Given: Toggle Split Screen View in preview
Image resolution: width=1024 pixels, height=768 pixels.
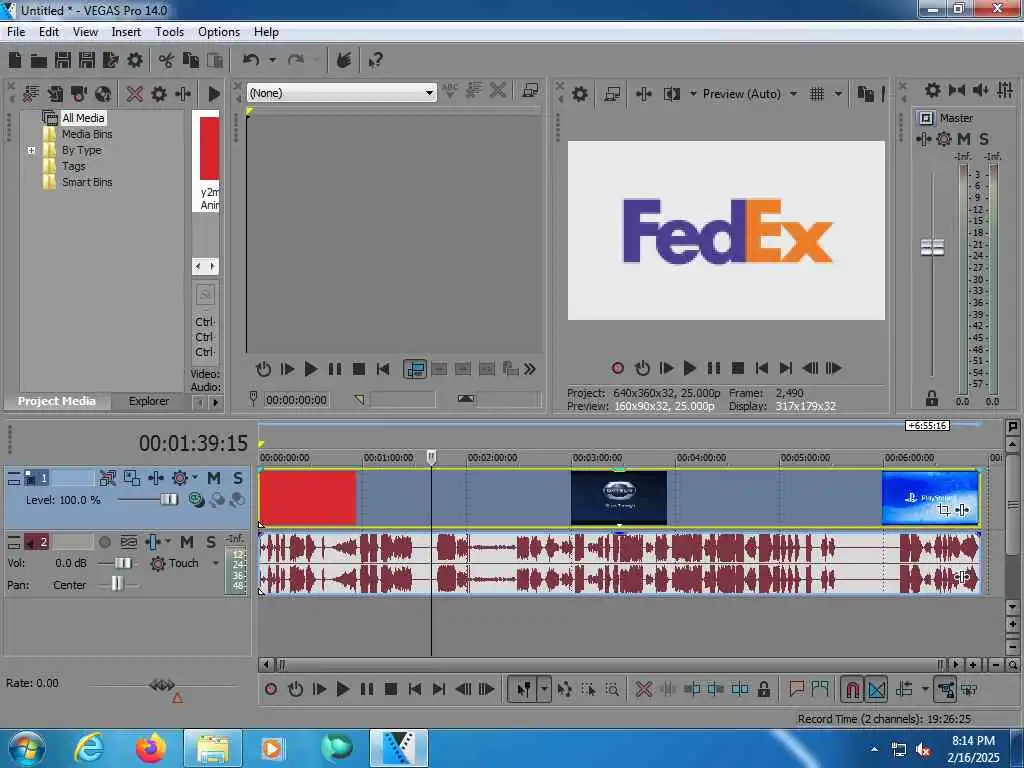Looking at the screenshot, I should coord(671,94).
